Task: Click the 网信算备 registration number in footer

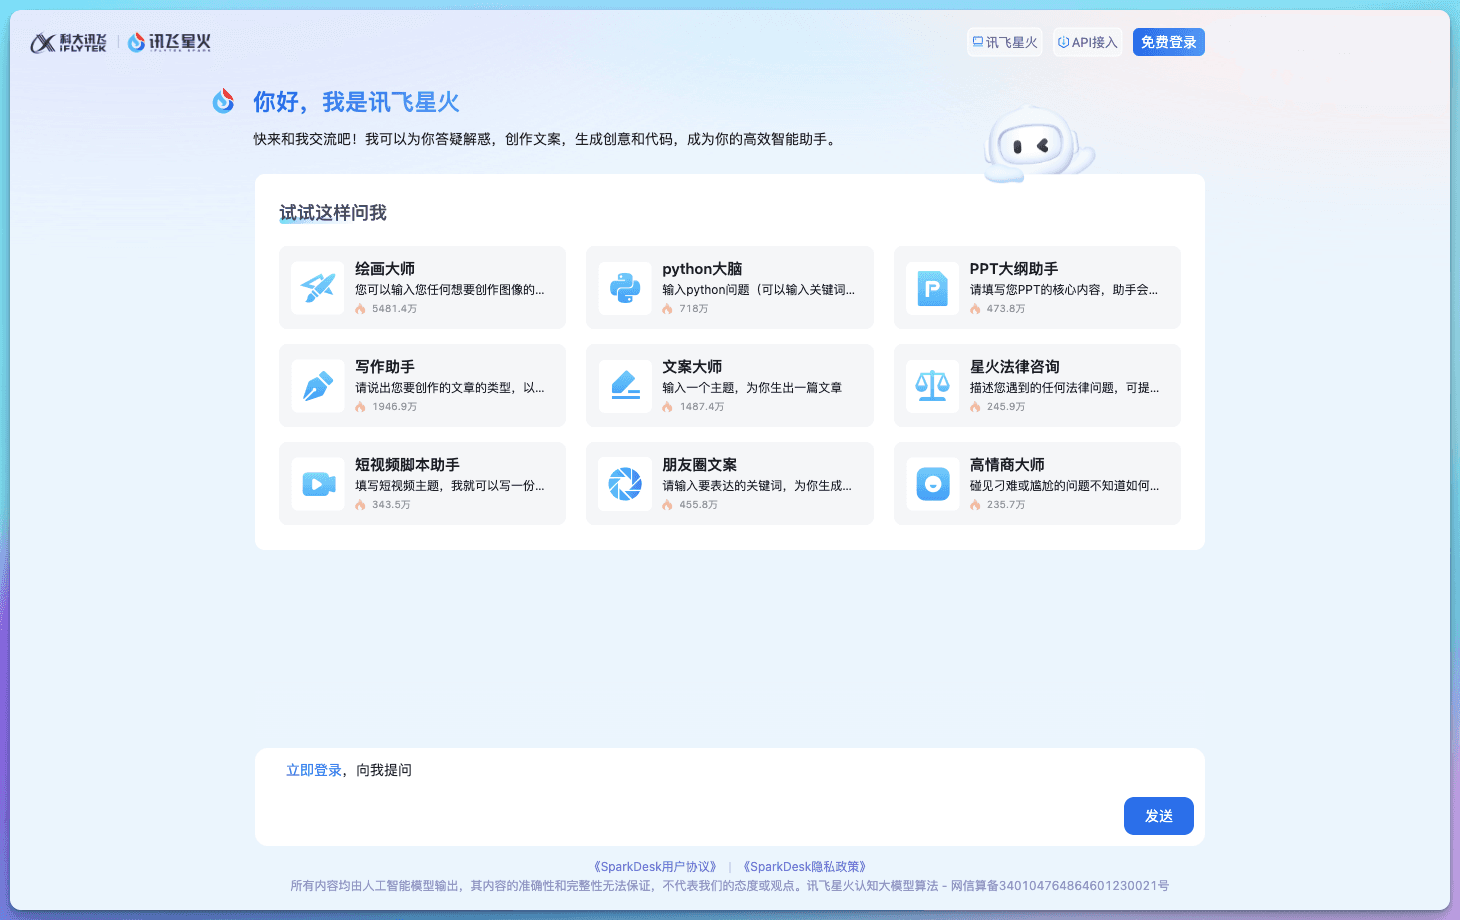Action: (x=1059, y=886)
